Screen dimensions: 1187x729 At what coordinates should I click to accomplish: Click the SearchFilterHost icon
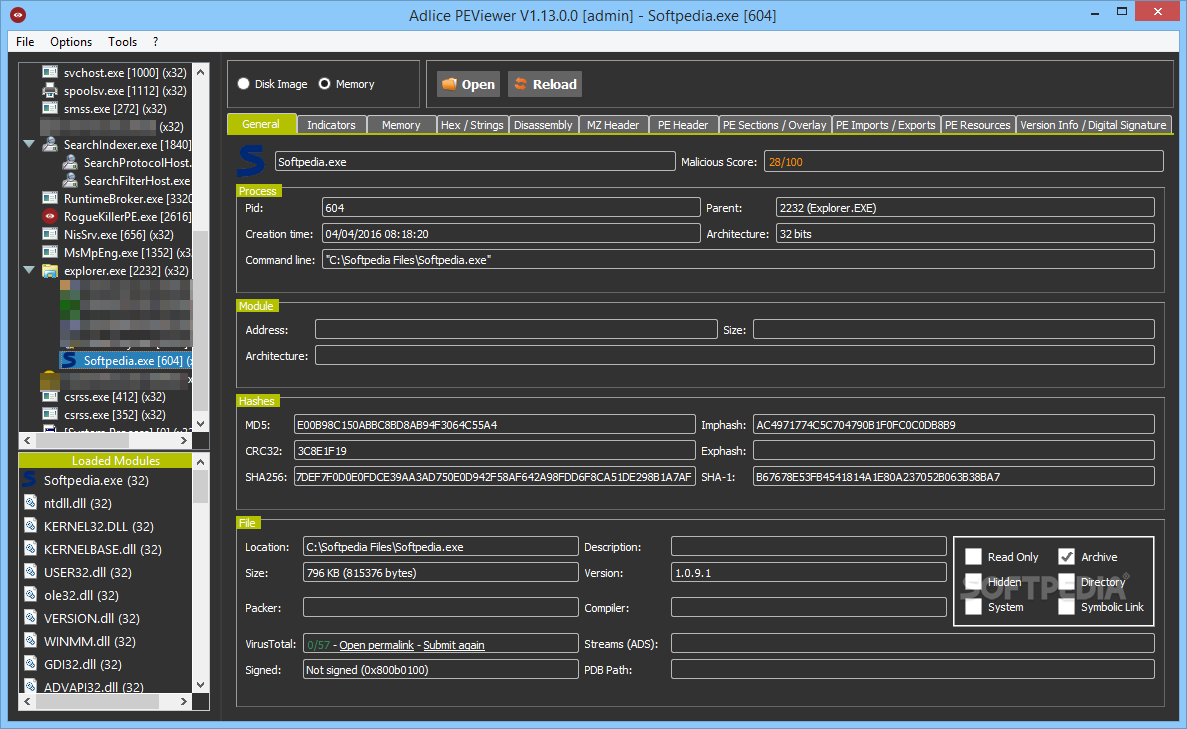(70, 181)
